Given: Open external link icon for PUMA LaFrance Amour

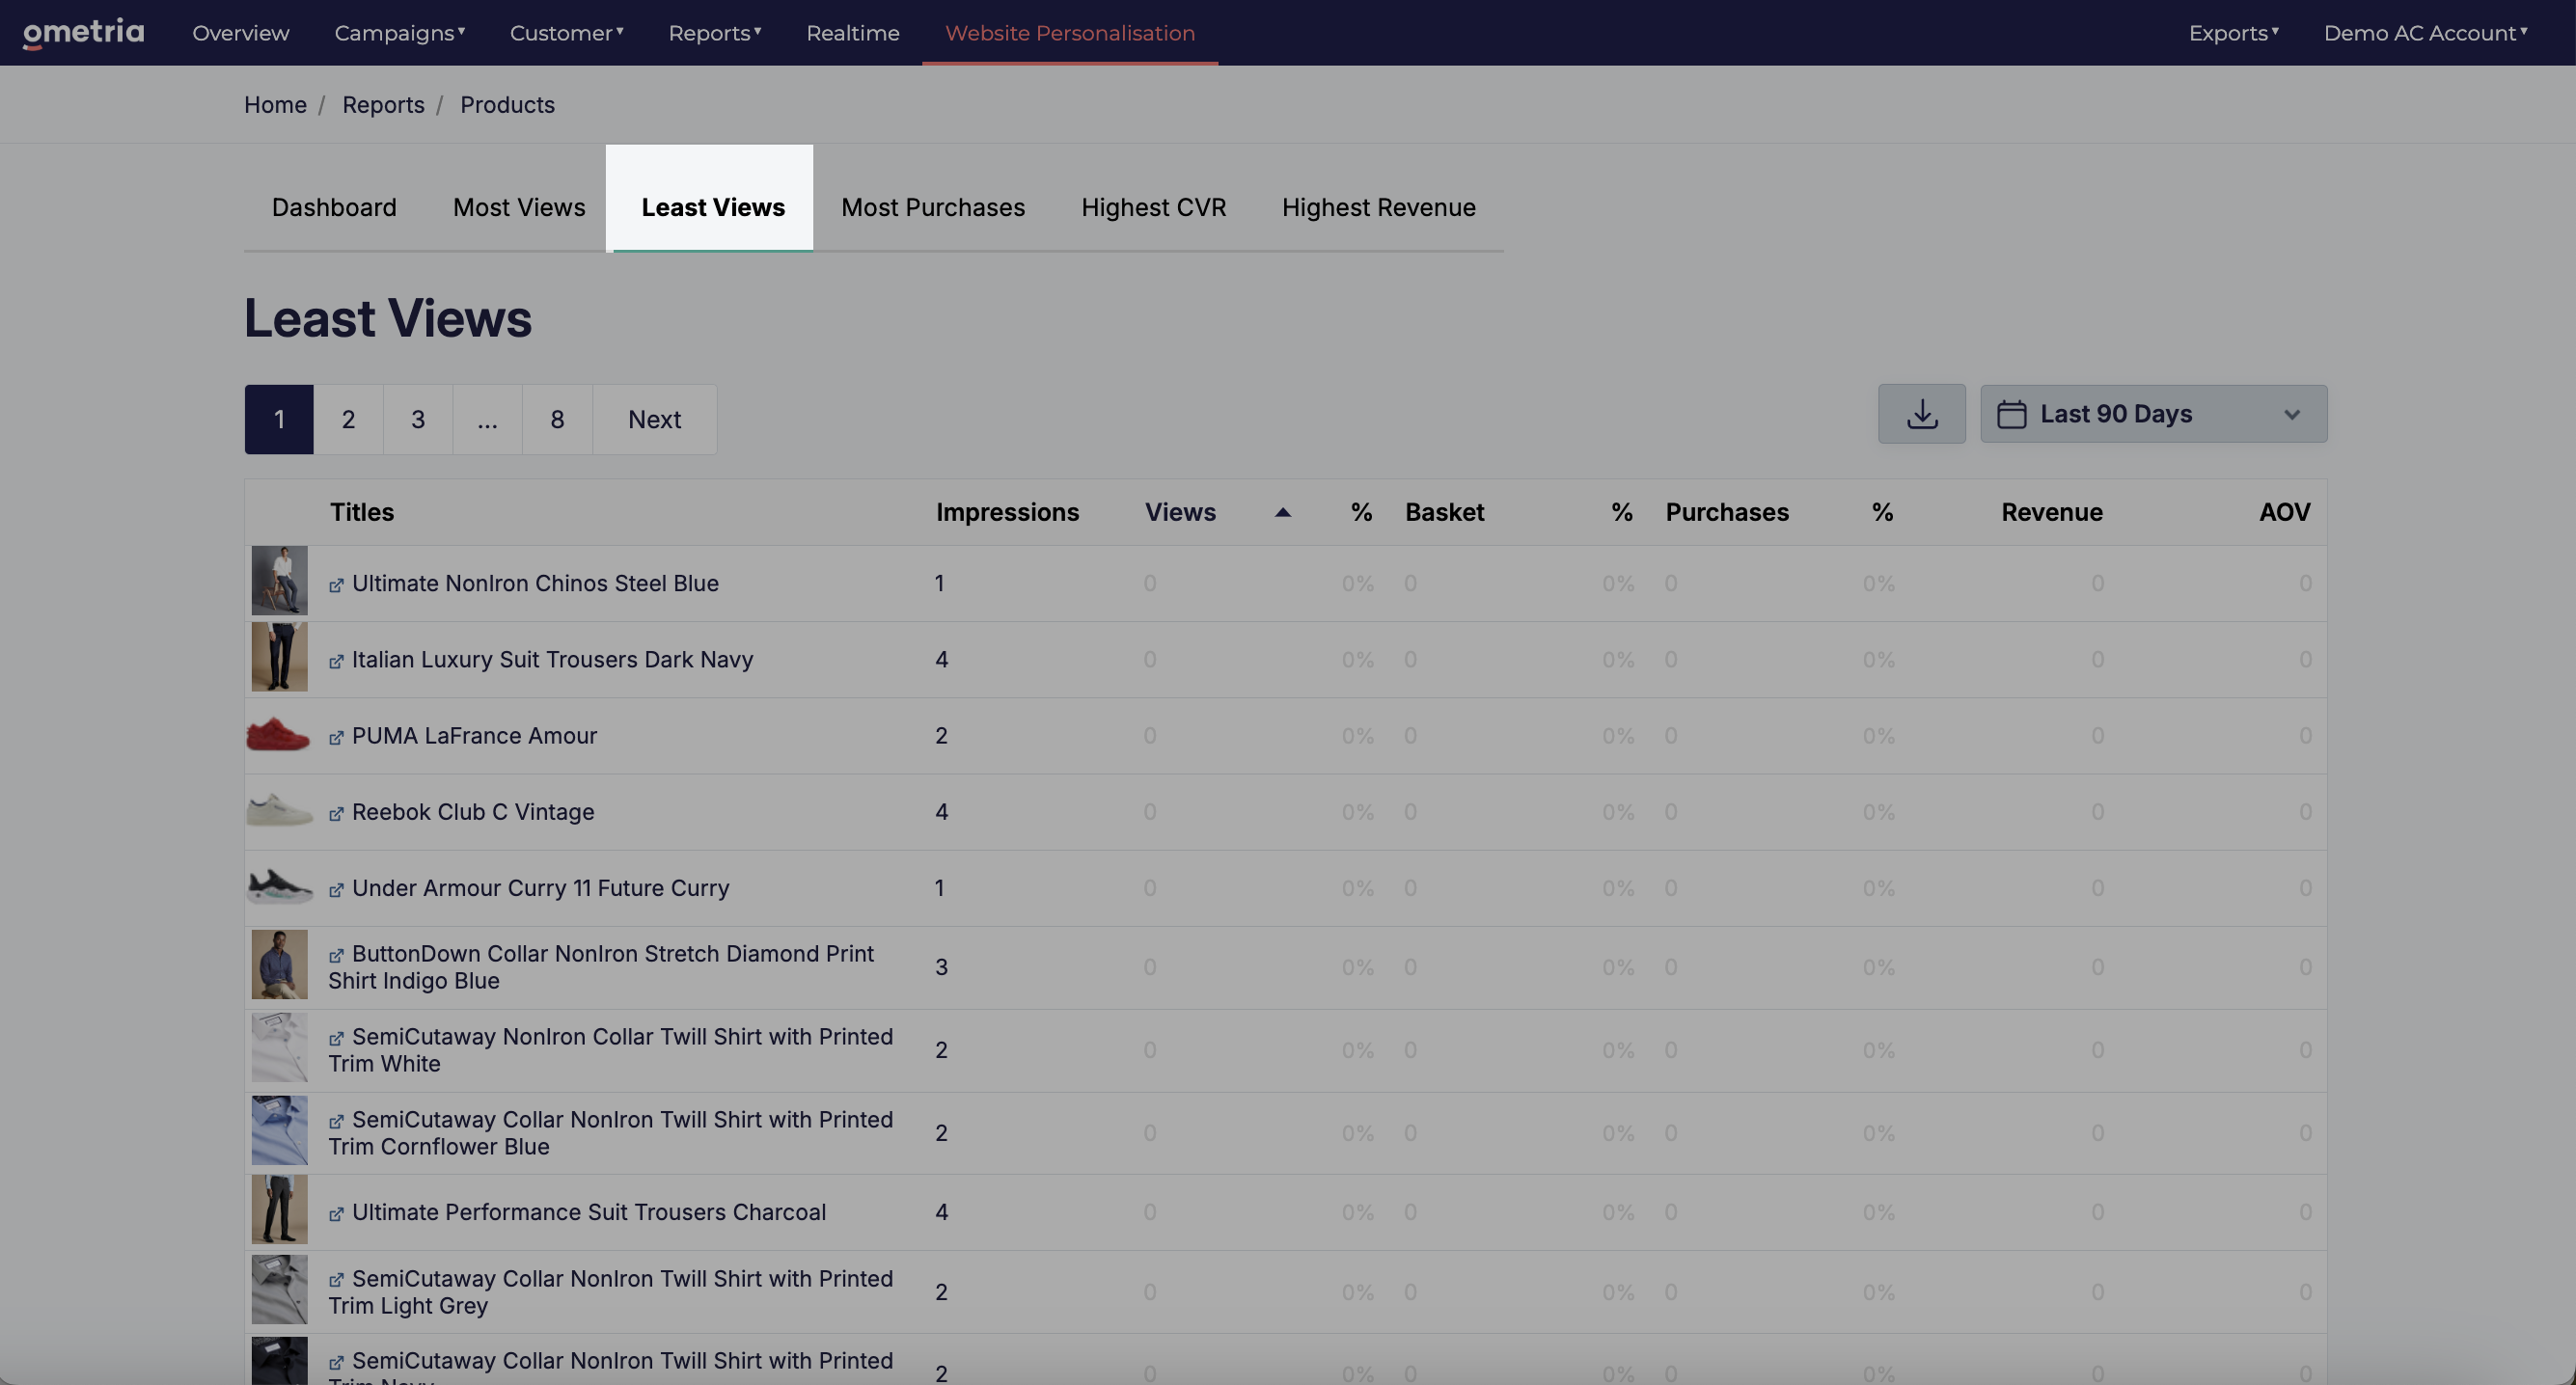Looking at the screenshot, I should tap(336, 737).
